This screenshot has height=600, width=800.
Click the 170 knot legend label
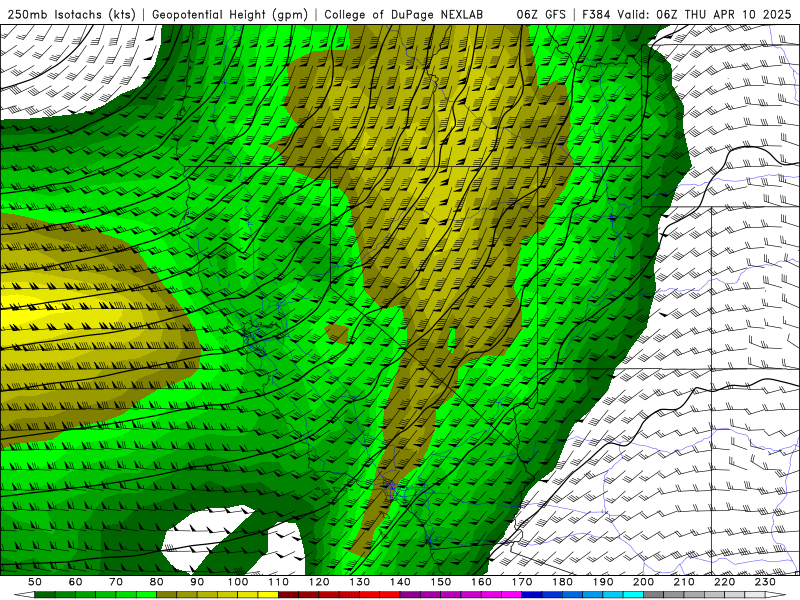(521, 582)
